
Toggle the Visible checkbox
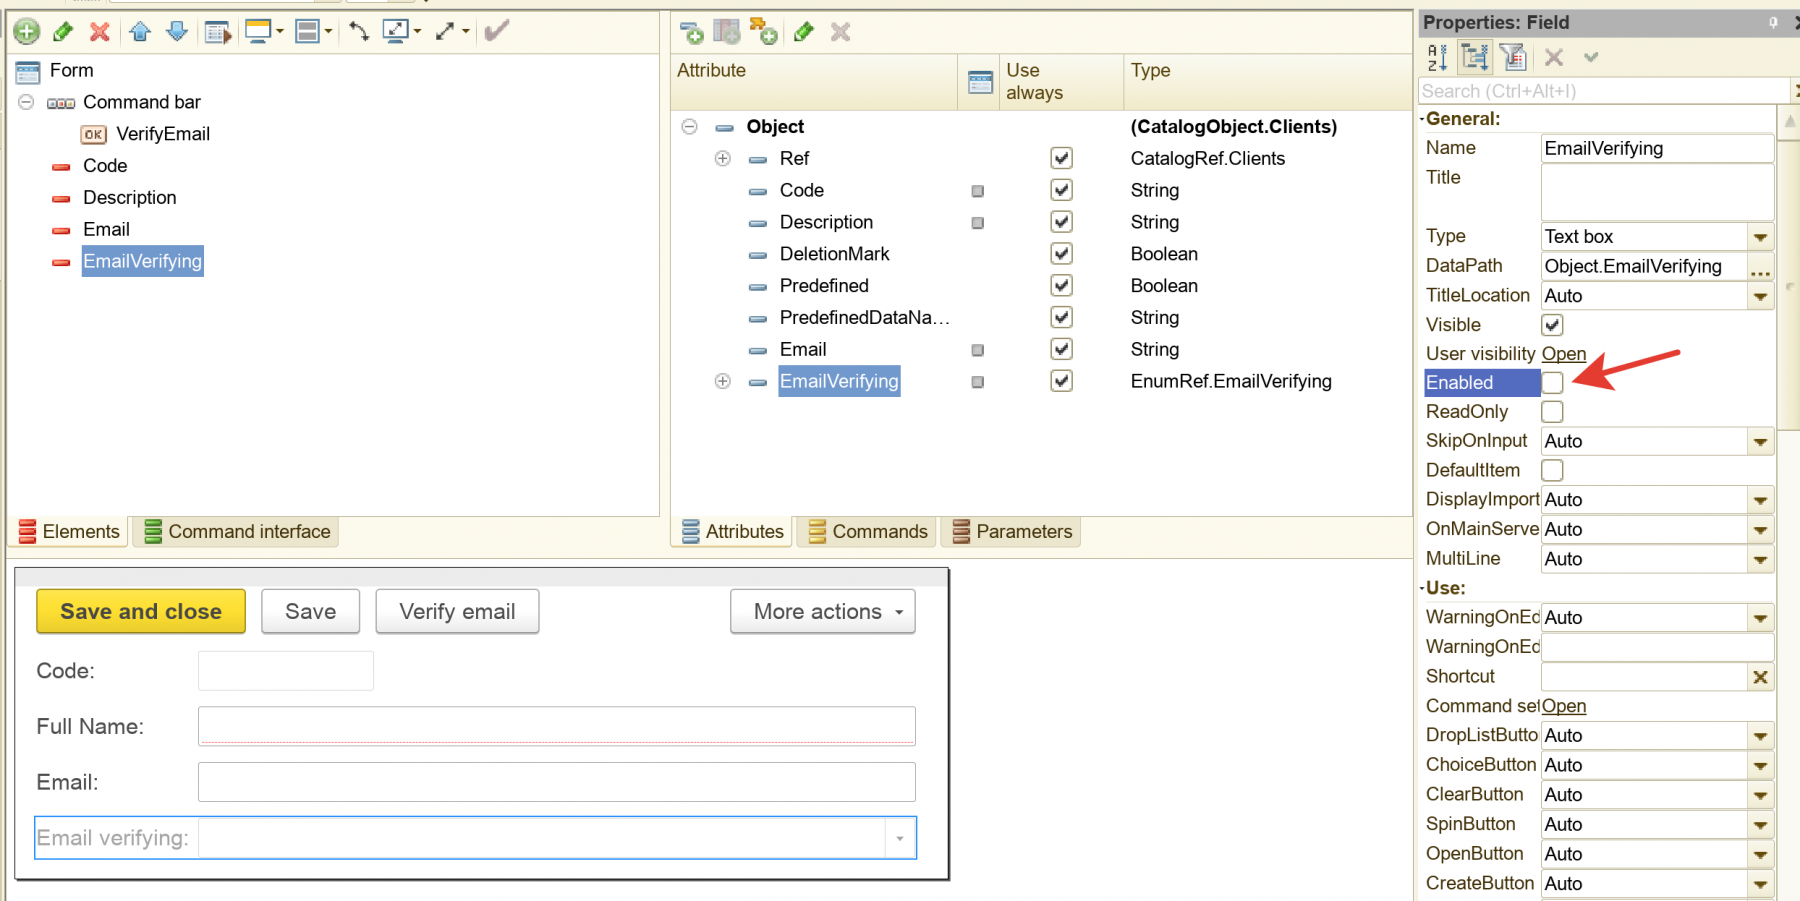[1552, 325]
